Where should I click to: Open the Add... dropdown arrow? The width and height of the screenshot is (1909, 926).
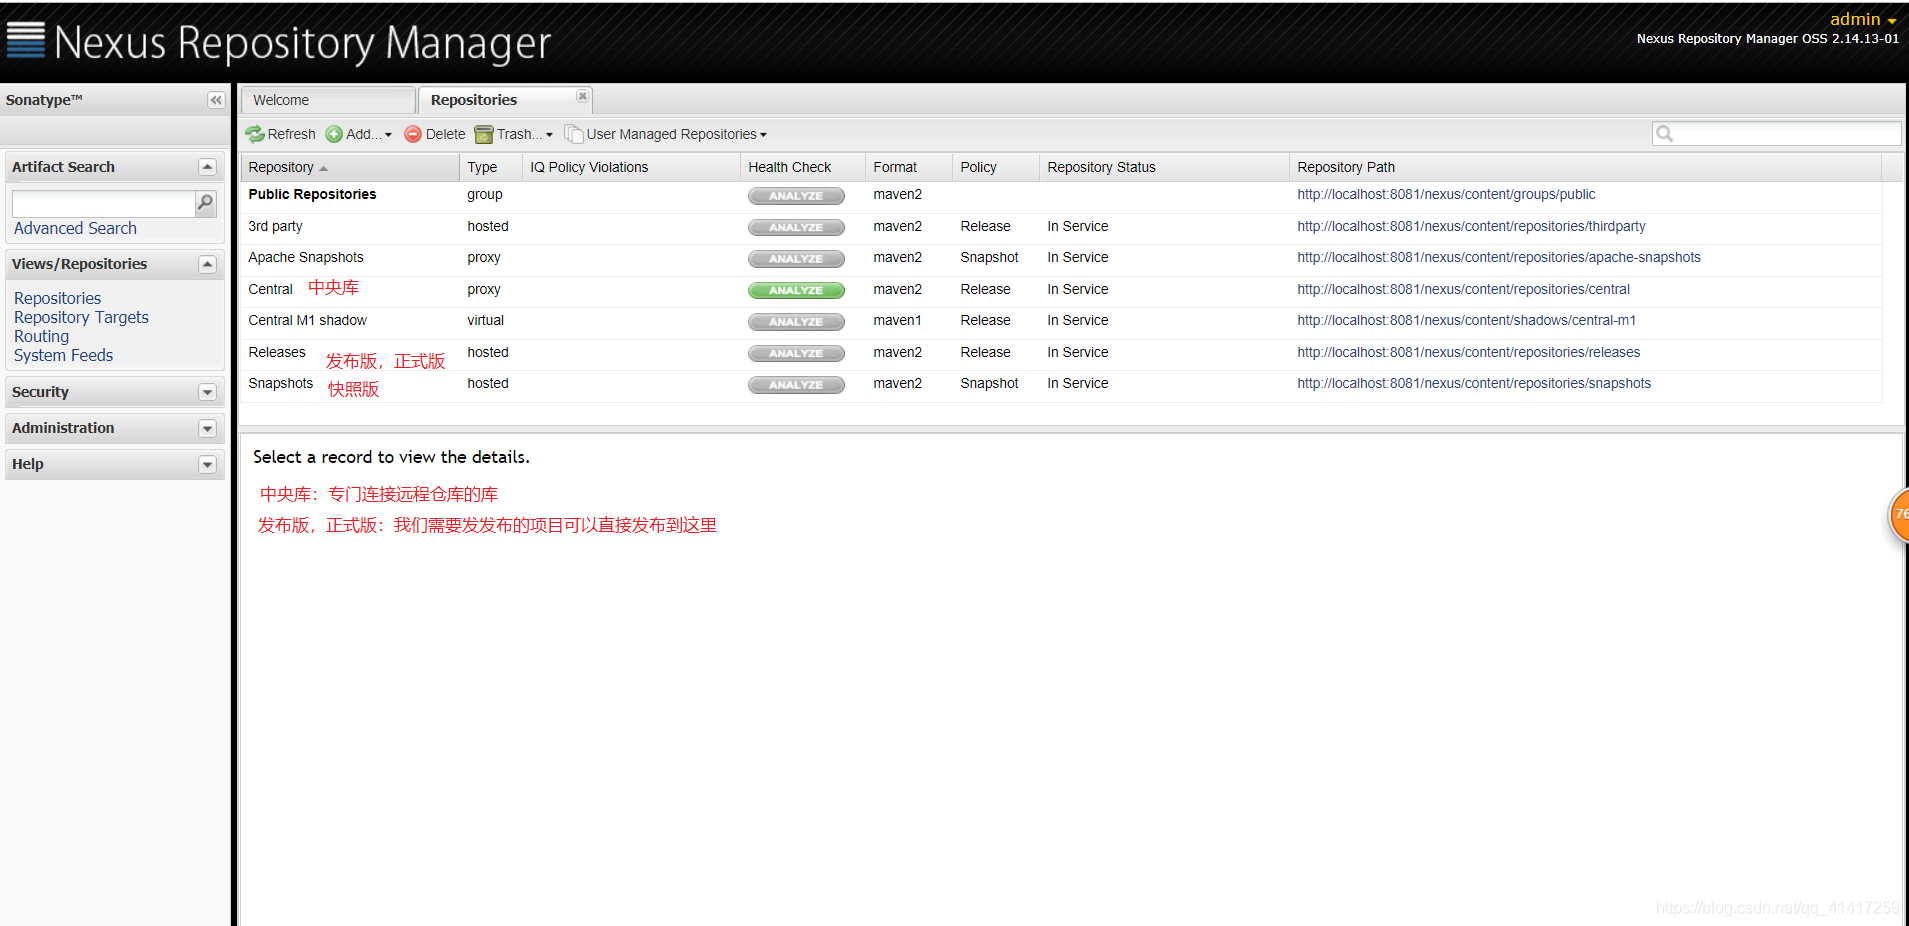pos(388,135)
